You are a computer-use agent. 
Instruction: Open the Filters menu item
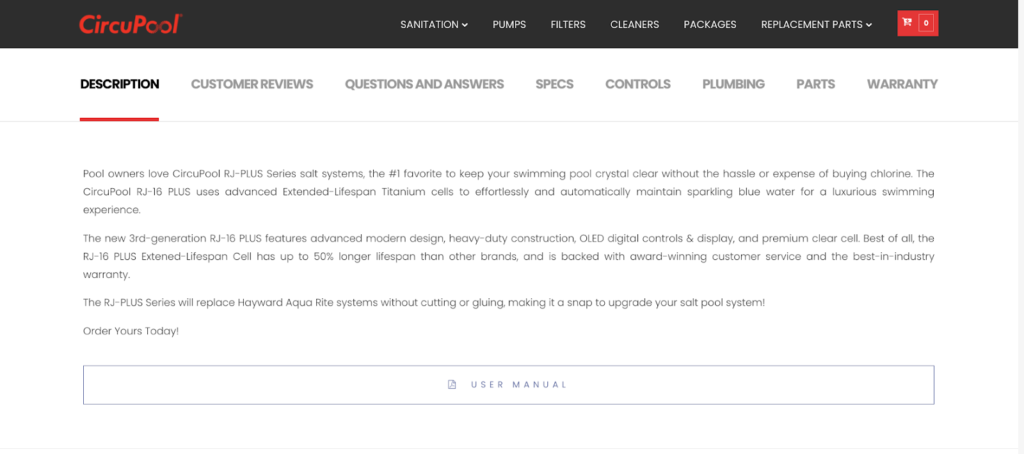coord(568,25)
